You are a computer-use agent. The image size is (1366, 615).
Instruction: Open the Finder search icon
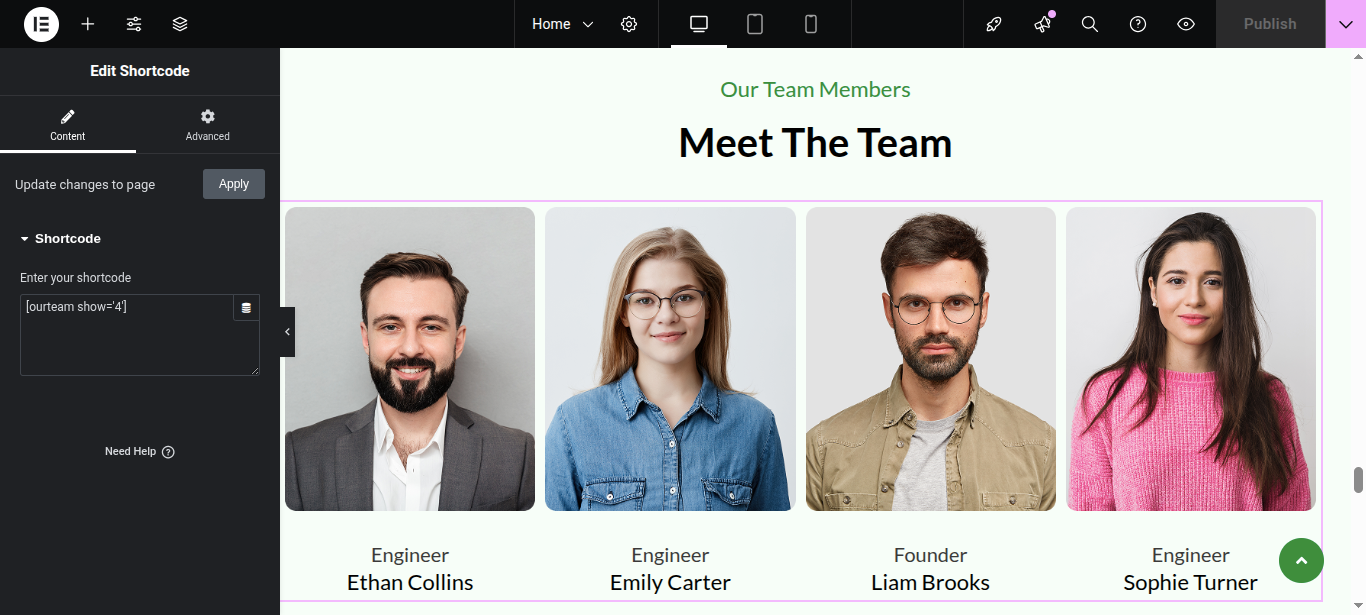tap(1090, 24)
